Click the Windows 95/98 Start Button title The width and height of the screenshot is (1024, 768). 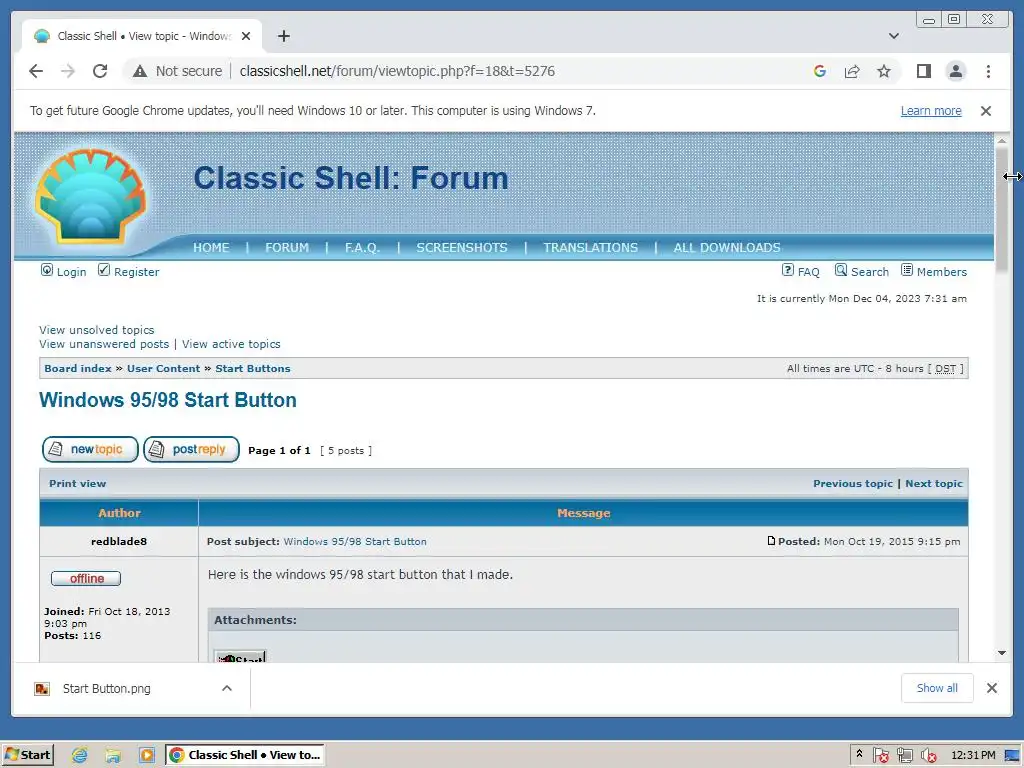click(168, 400)
